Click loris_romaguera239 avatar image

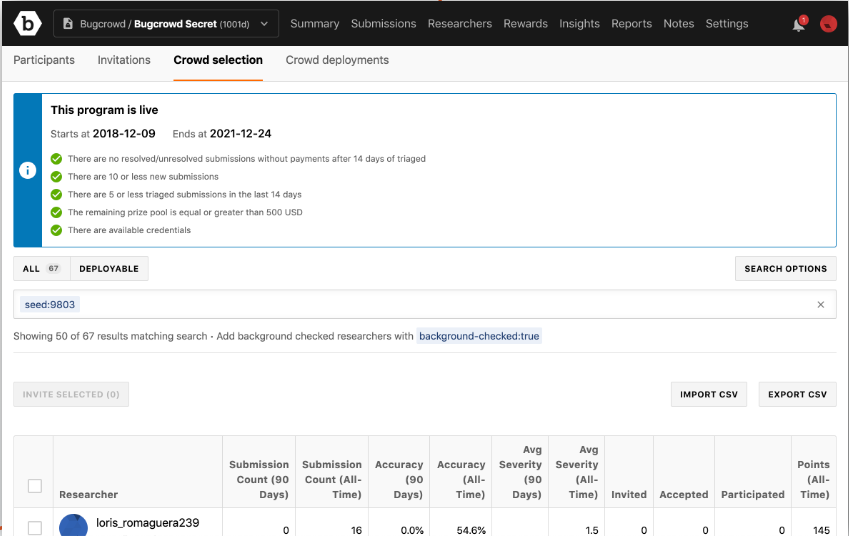coord(73,525)
